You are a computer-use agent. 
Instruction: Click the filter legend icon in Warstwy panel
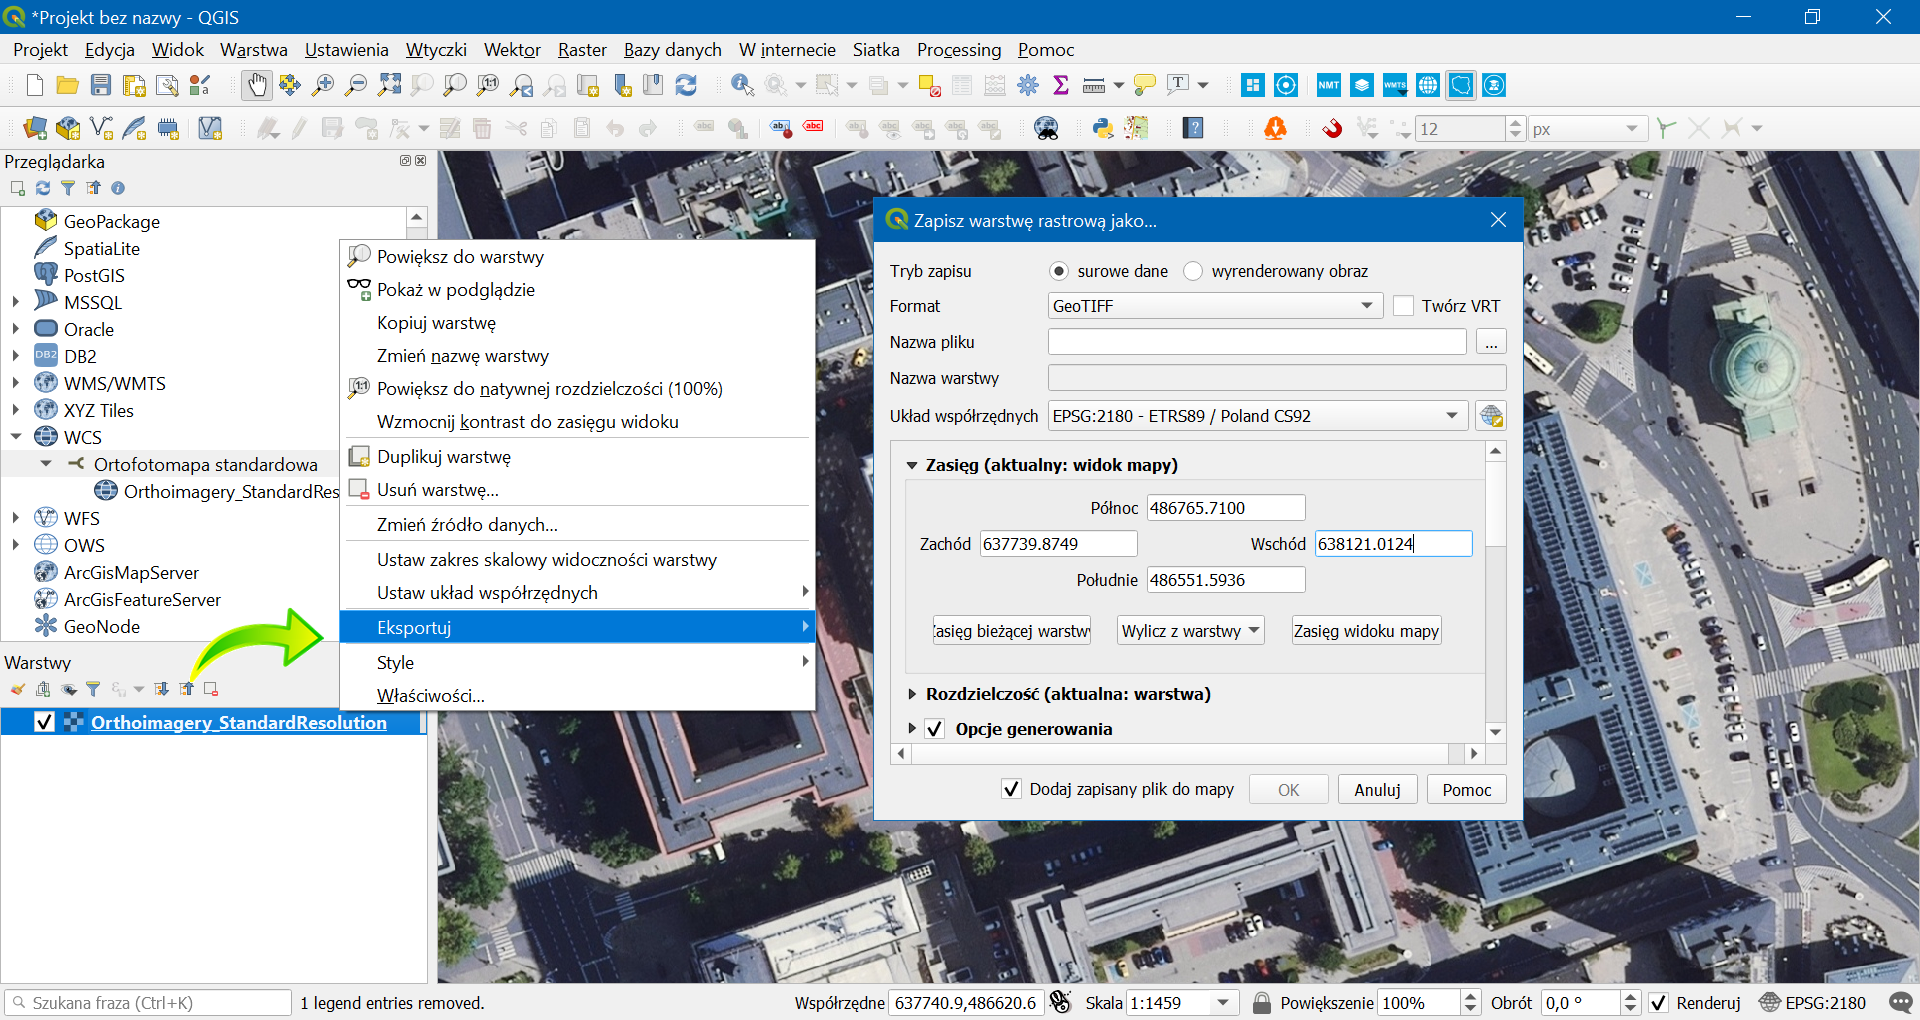click(93, 689)
